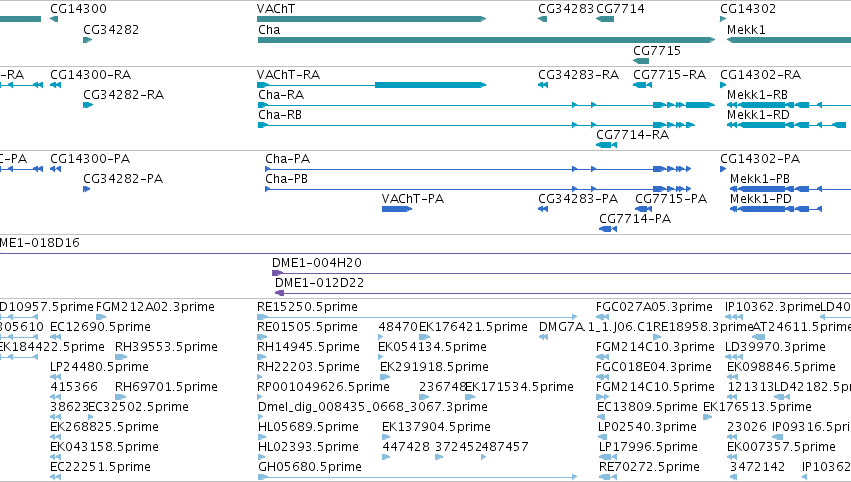Select the DME1-012D22 clone marker
The height and width of the screenshot is (482, 851).
280,293
